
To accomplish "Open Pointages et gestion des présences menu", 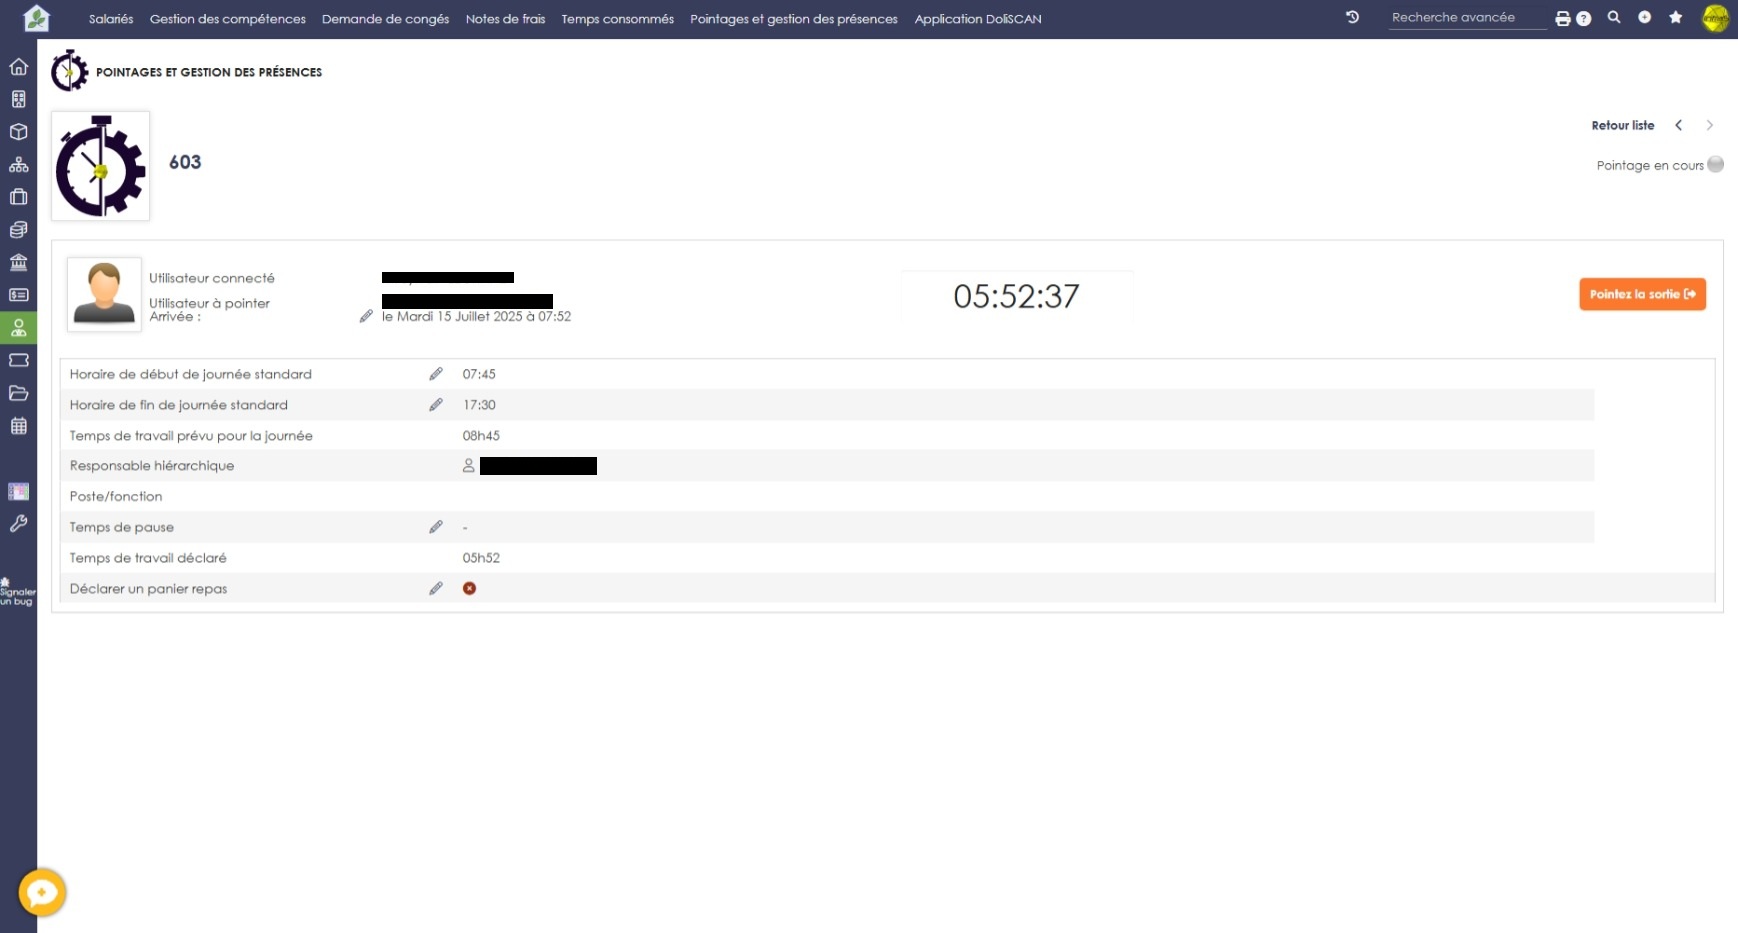I will coord(794,19).
